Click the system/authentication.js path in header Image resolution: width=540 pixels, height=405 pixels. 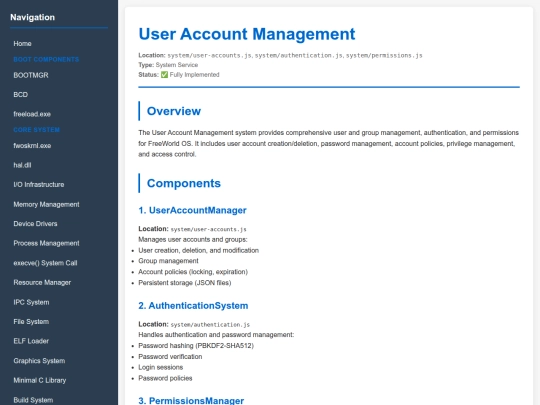pos(299,55)
